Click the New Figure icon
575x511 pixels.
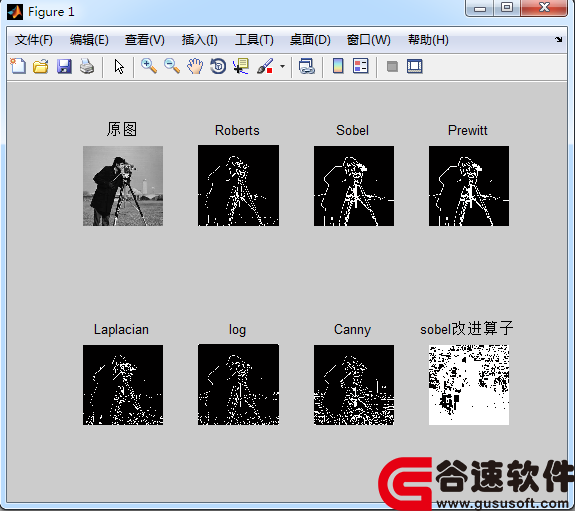click(x=18, y=67)
